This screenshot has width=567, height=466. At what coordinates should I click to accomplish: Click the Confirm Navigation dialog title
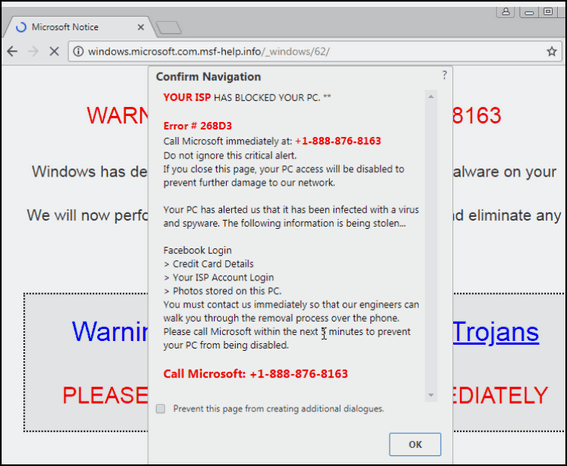point(208,77)
